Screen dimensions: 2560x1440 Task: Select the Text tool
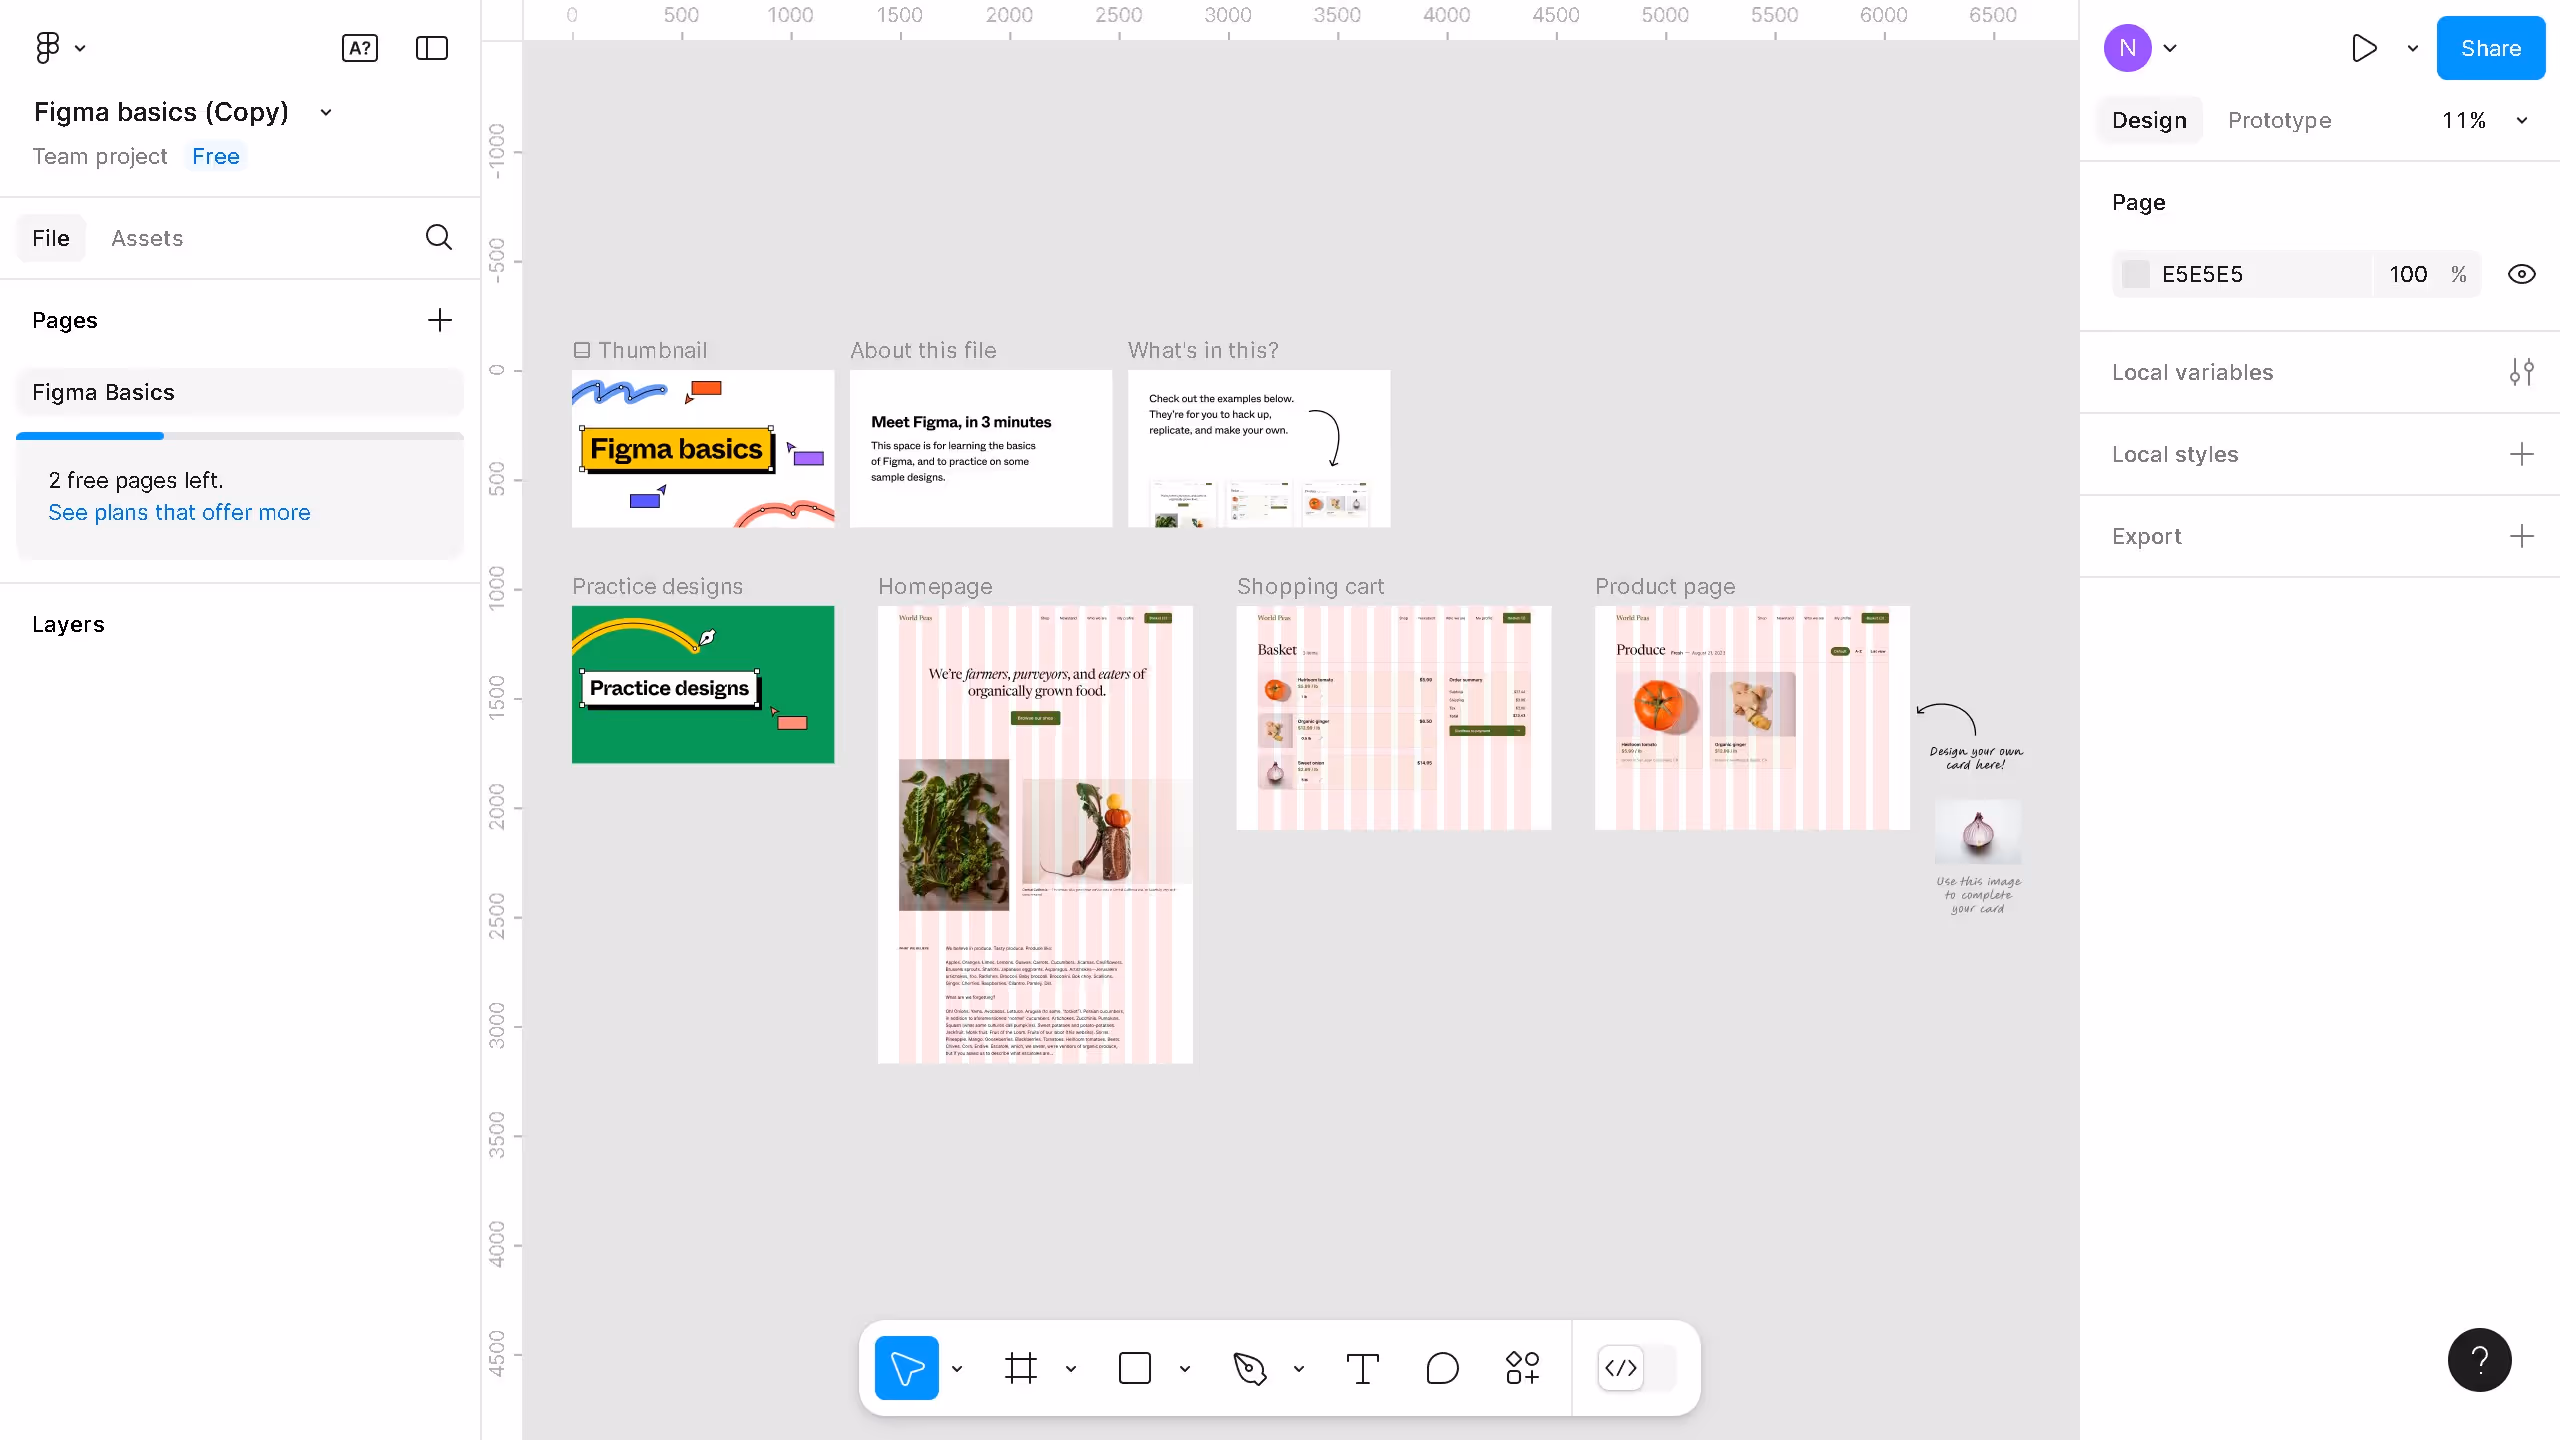[x=1362, y=1368]
